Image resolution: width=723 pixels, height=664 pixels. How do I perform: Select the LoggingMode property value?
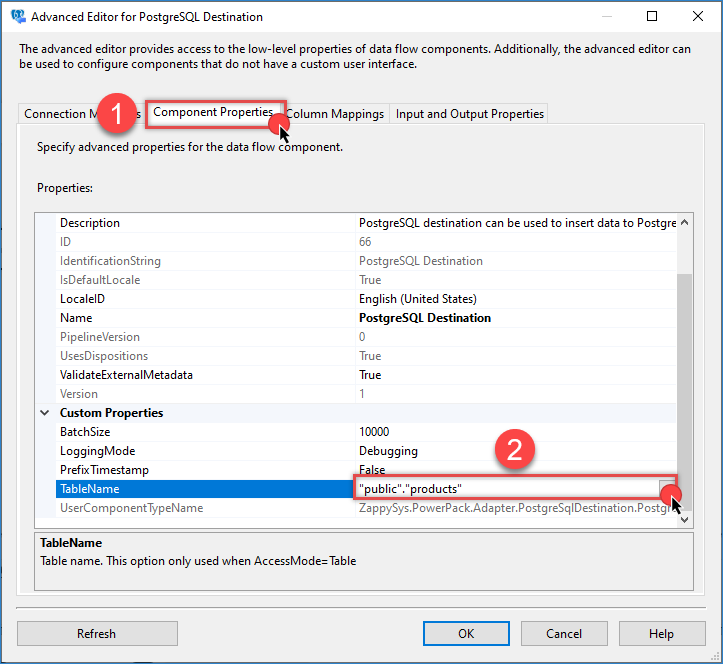coord(388,451)
